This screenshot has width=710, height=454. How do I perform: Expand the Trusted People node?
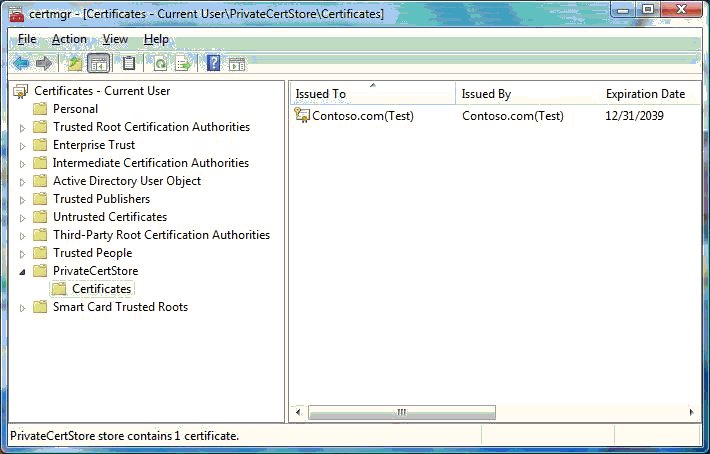(22, 254)
